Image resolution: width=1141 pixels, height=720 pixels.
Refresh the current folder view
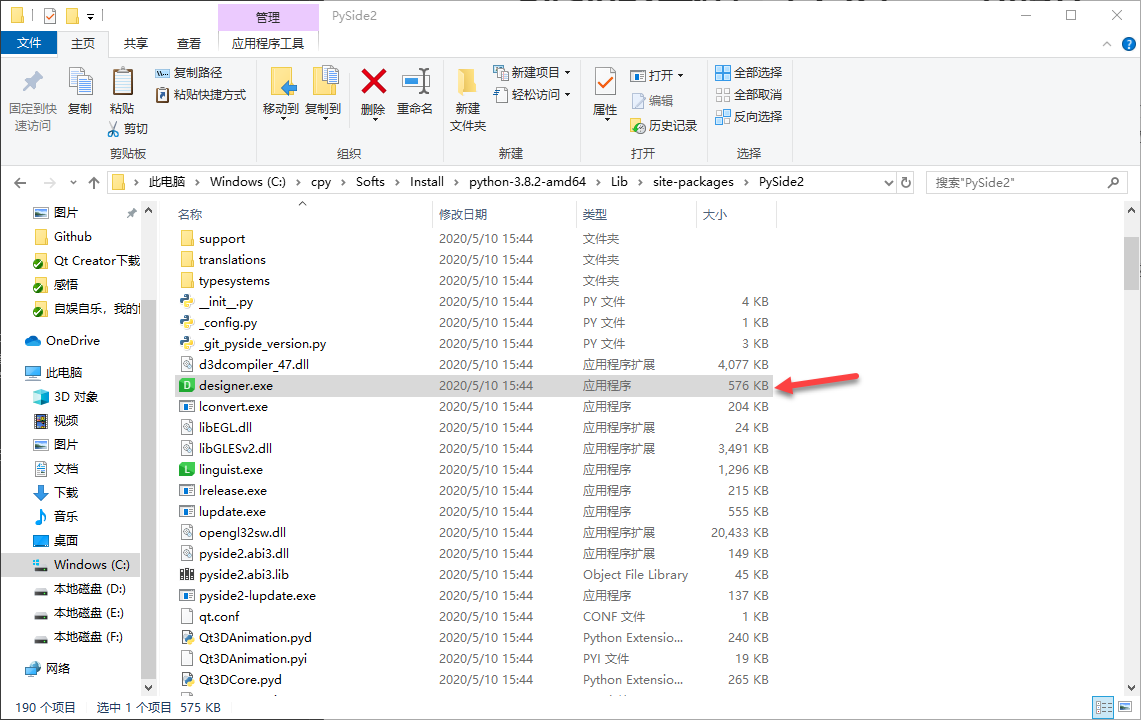[906, 183]
